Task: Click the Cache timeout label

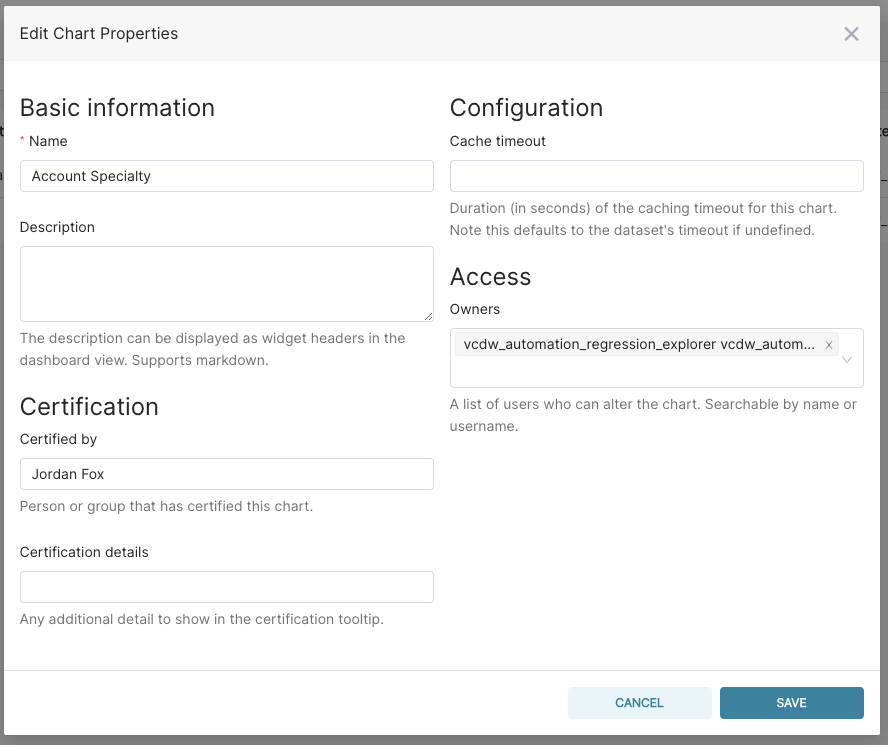Action: click(498, 142)
